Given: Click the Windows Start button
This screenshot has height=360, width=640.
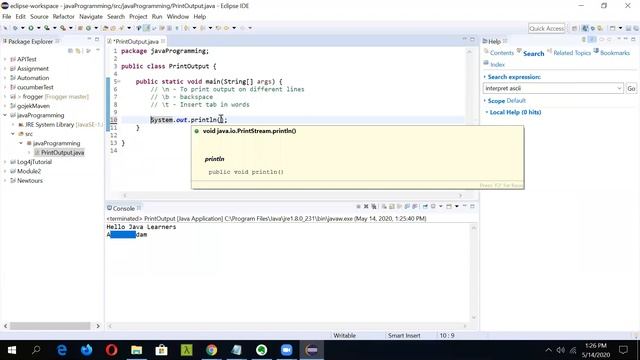Looking at the screenshot, I should pyautogui.click(x=12, y=350).
